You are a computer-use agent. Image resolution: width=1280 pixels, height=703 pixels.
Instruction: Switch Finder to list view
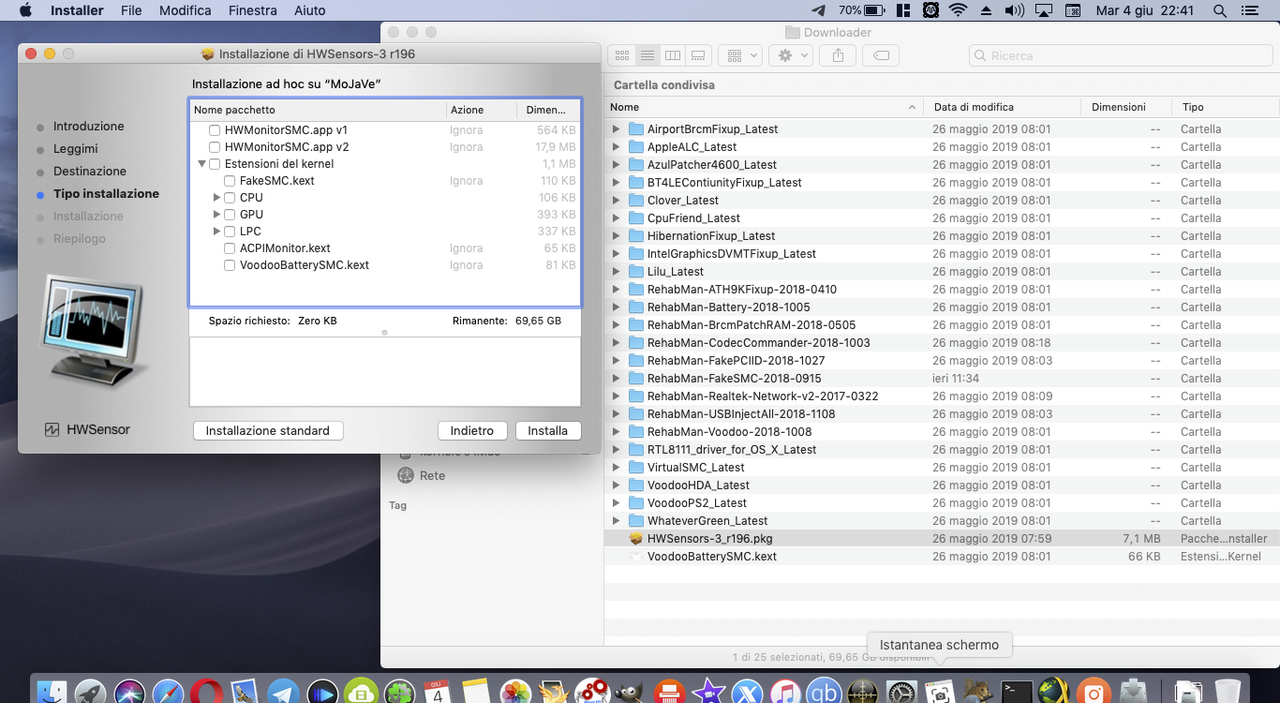click(647, 56)
